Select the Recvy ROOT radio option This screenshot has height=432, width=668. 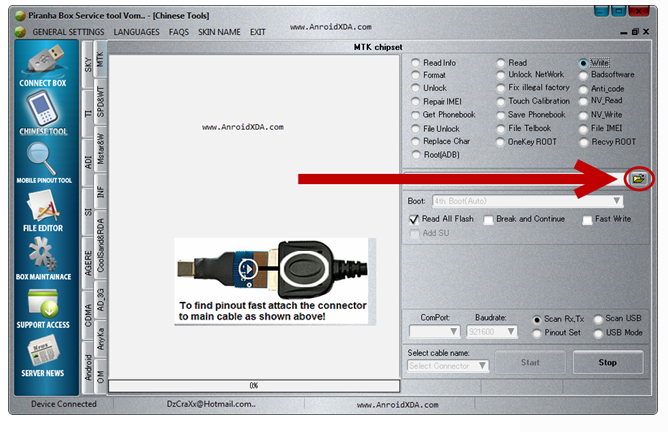coord(583,142)
